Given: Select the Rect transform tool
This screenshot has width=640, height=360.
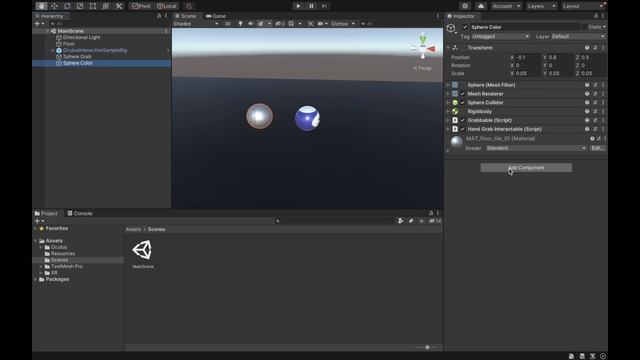Looking at the screenshot, I should 93,6.
